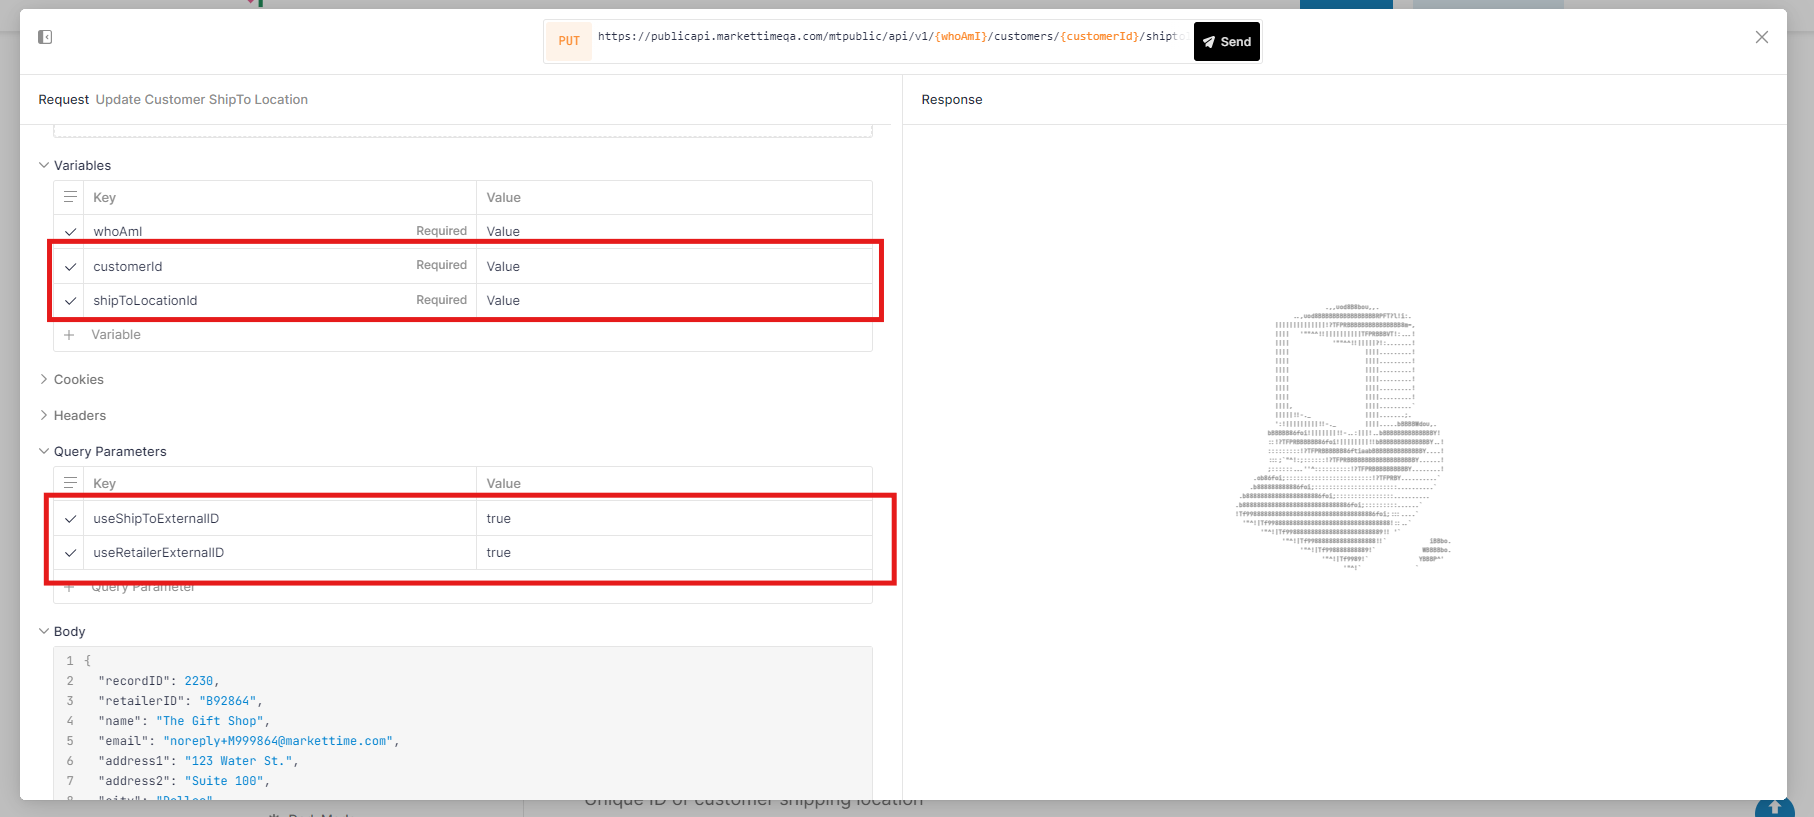Toggle the customerId variable checkbox
Viewport: 1814px width, 817px height.
tap(70, 267)
